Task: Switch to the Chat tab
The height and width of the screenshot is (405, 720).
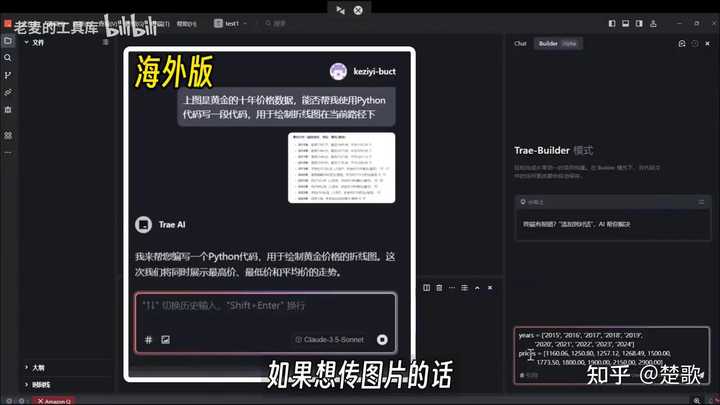Action: (x=520, y=44)
